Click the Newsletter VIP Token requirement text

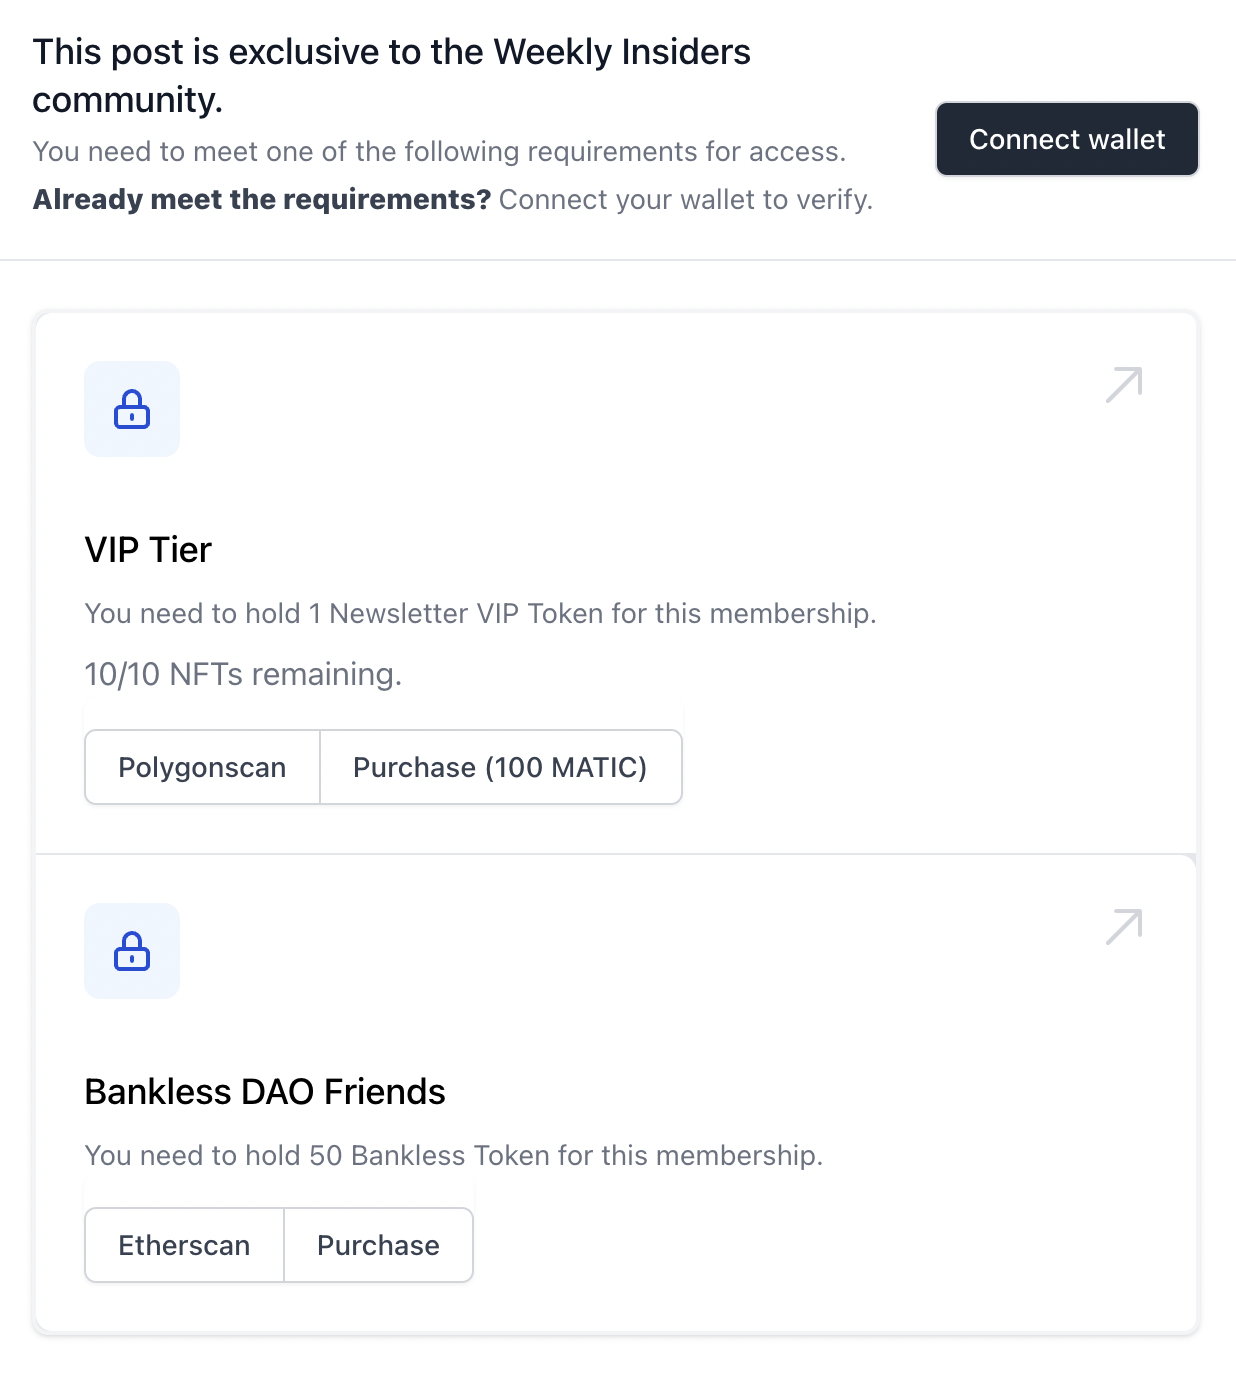pos(480,614)
